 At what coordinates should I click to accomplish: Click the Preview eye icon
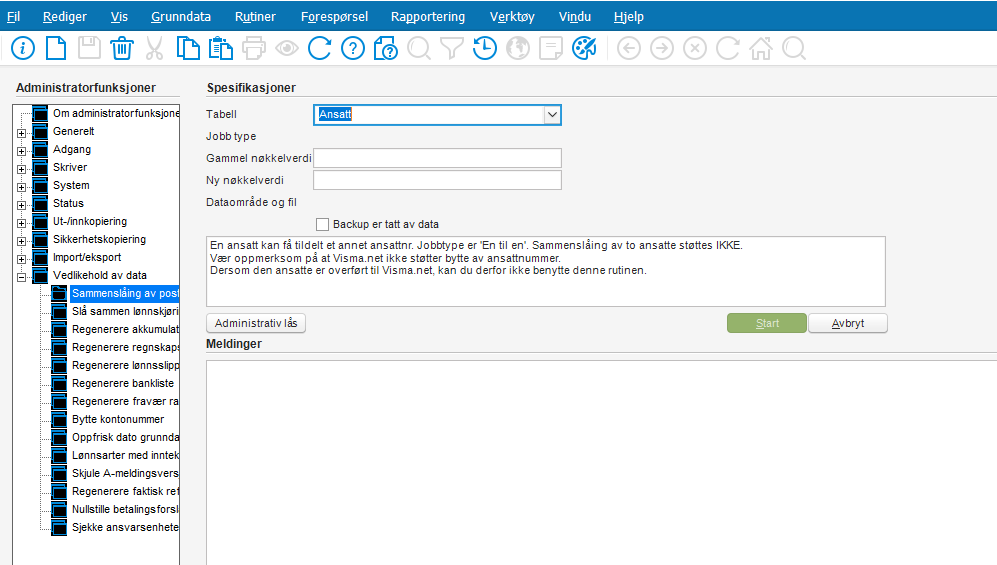(287, 48)
